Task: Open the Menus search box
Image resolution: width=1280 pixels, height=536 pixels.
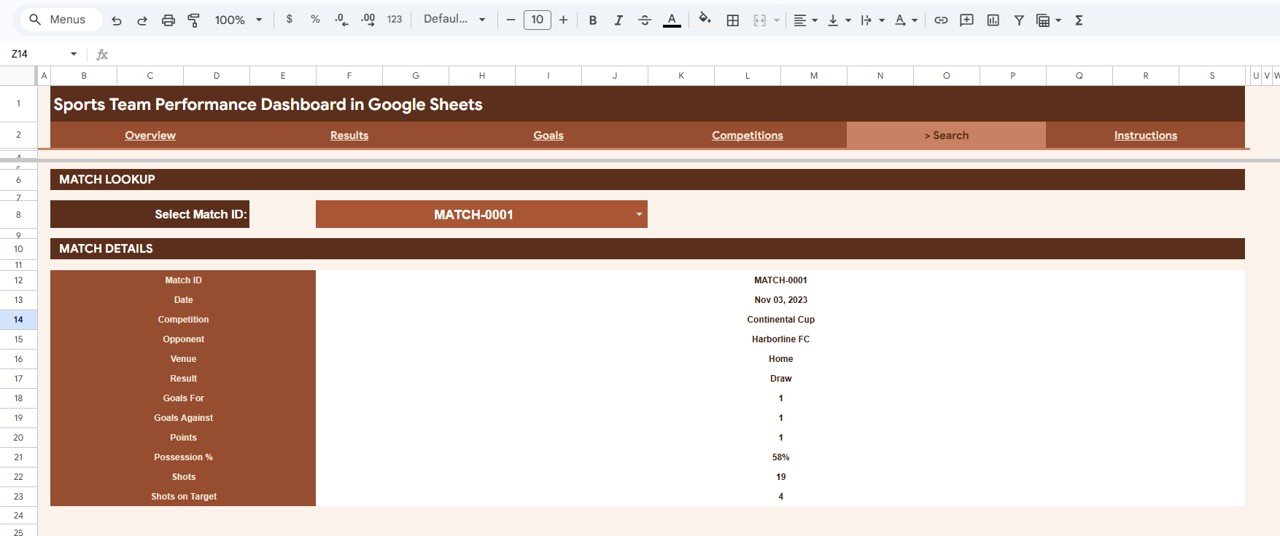Action: 60,20
